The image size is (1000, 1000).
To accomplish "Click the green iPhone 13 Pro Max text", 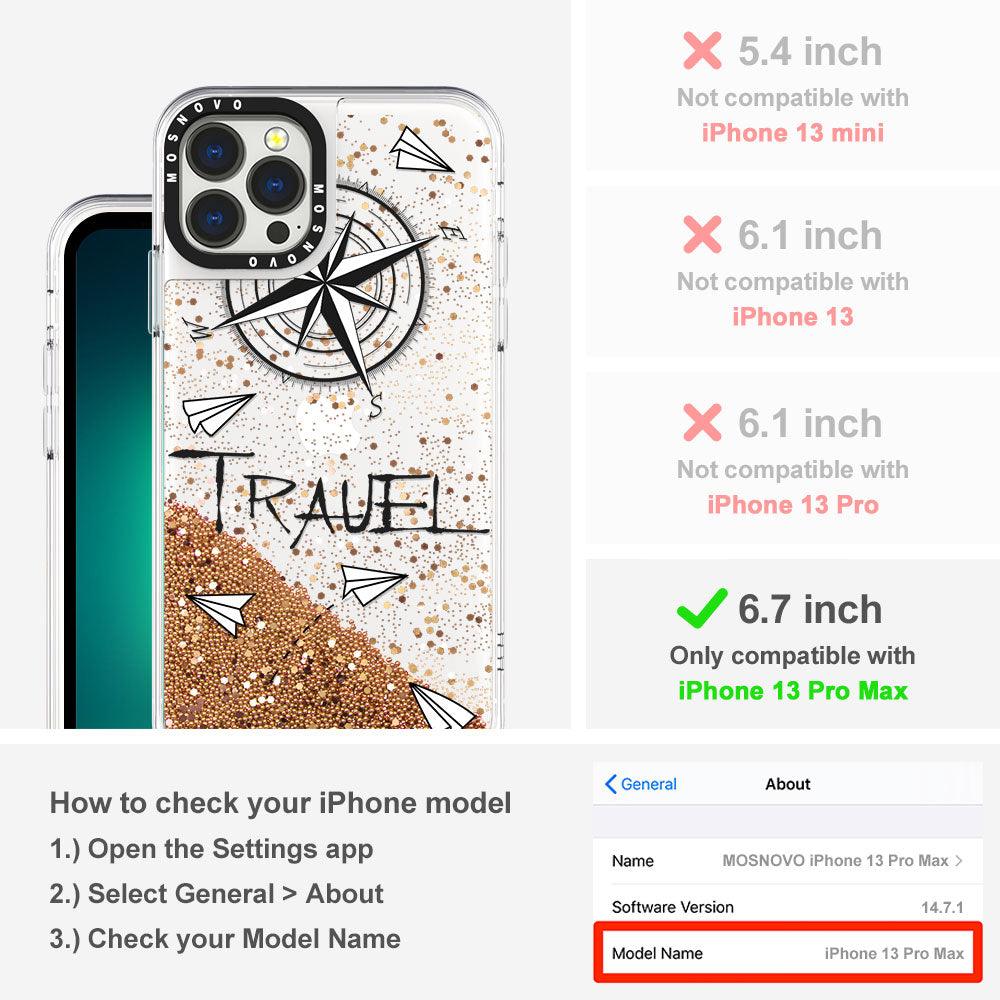I will tap(793, 691).
